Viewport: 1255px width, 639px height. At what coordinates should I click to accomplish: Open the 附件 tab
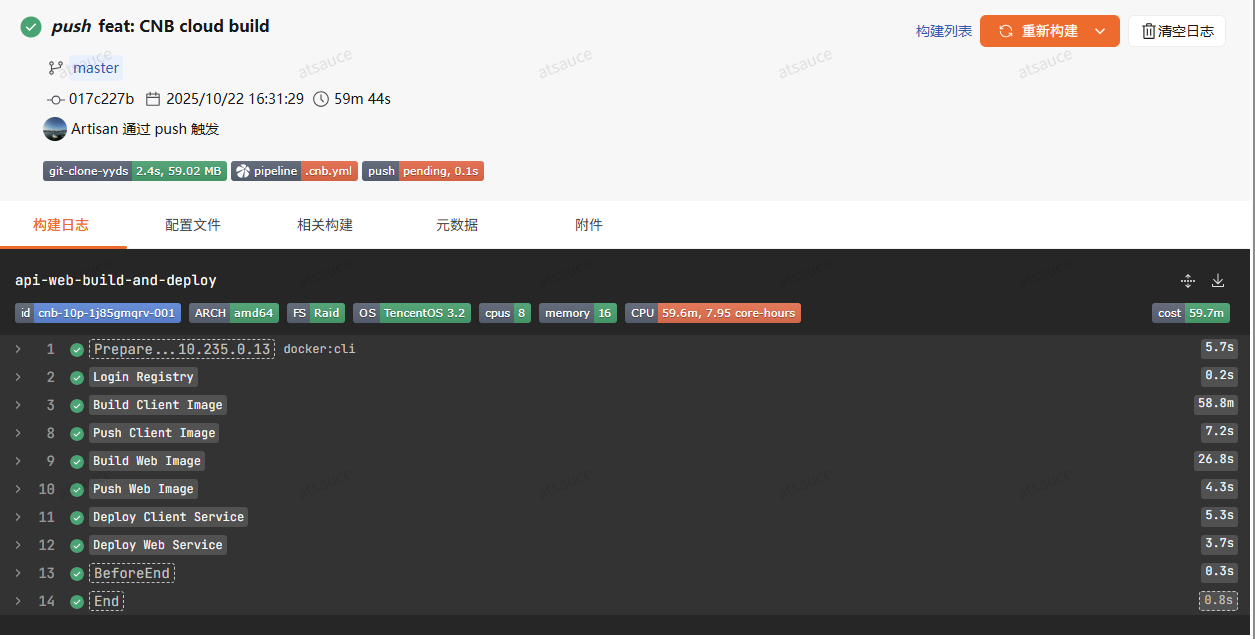pyautogui.click(x=589, y=225)
